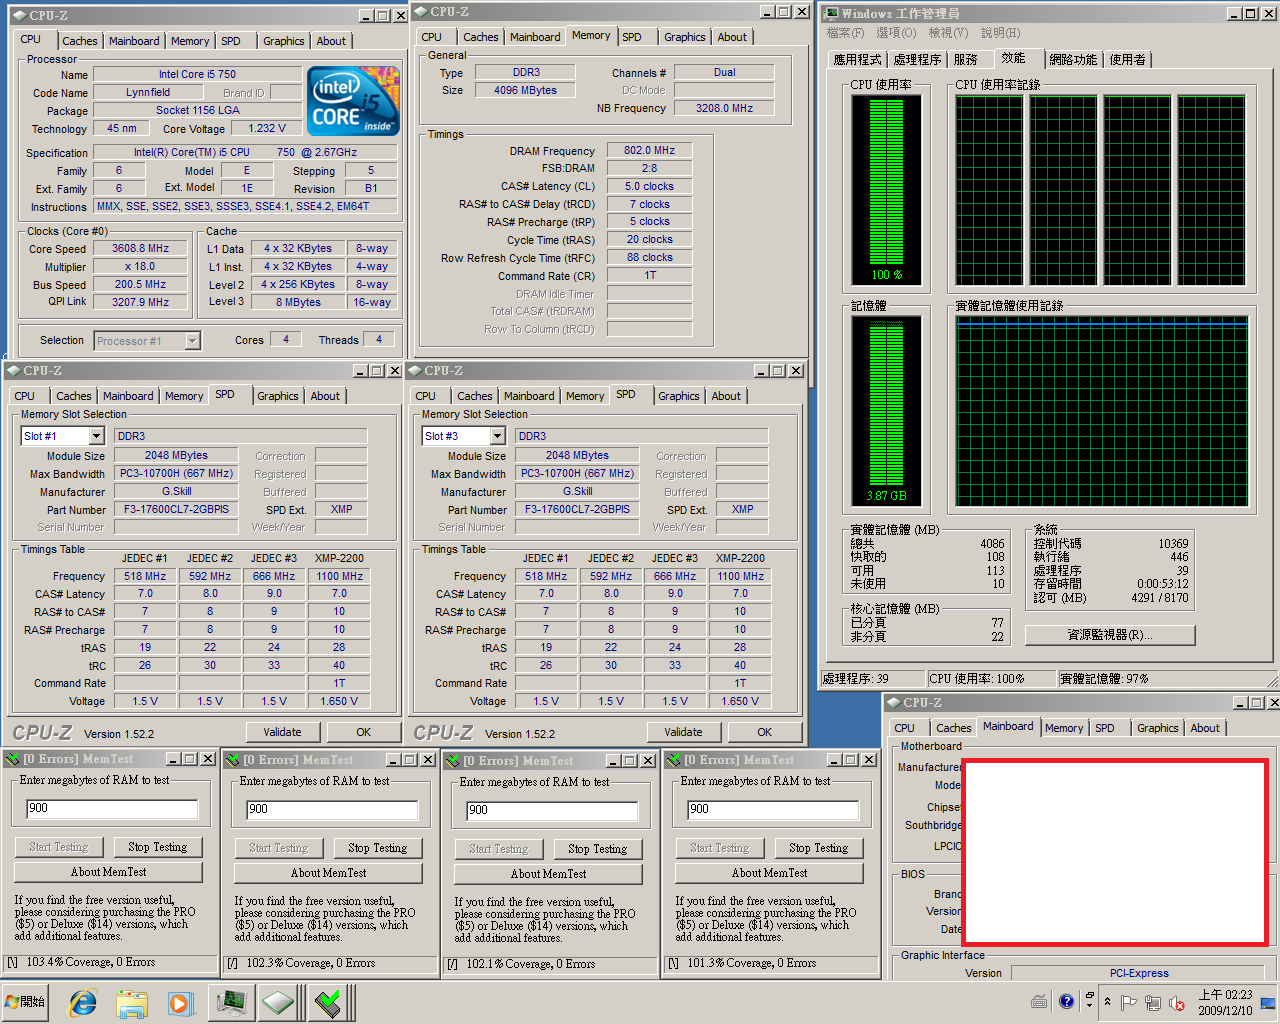Select the Intel Core i5 750 name field
1280x1024 pixels.
tap(197, 74)
